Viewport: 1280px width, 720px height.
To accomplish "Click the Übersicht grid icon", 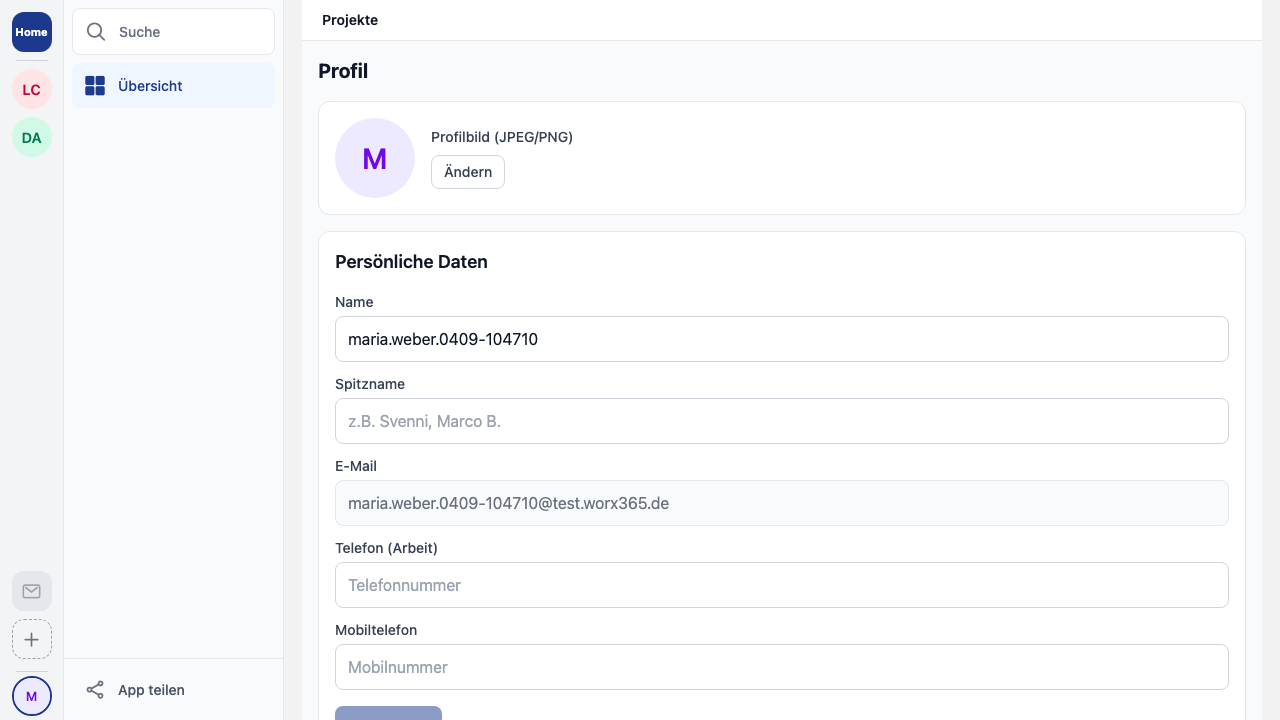I will [95, 86].
